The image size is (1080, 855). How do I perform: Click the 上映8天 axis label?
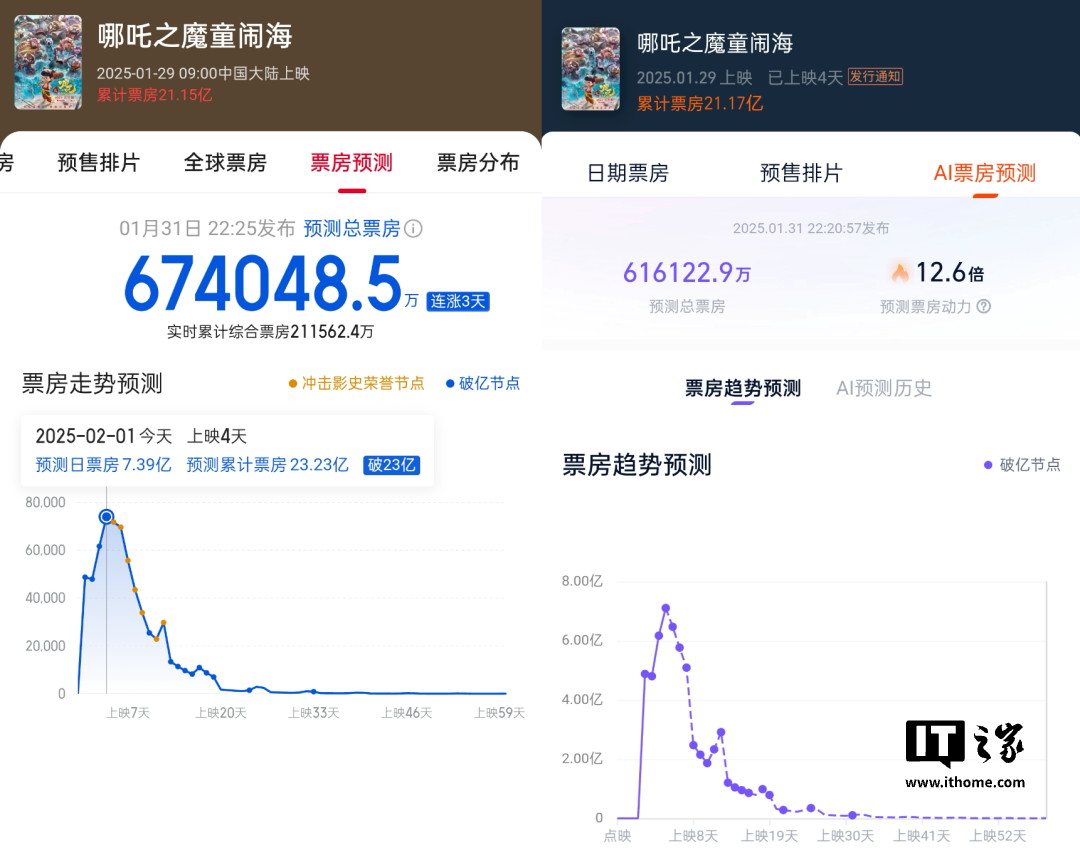(693, 836)
